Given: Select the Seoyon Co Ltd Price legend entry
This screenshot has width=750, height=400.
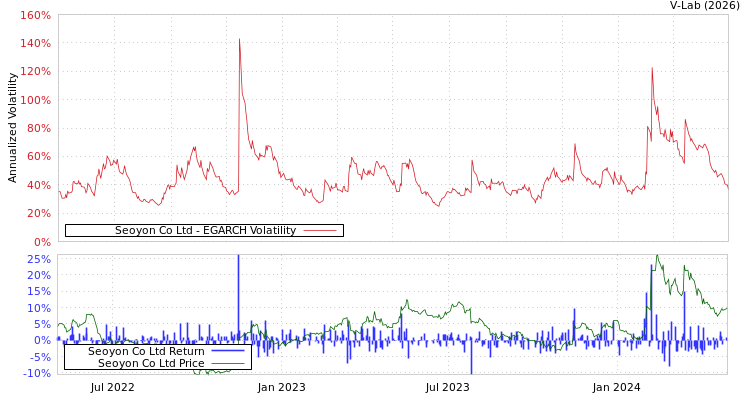Looking at the screenshot, I should (x=150, y=363).
